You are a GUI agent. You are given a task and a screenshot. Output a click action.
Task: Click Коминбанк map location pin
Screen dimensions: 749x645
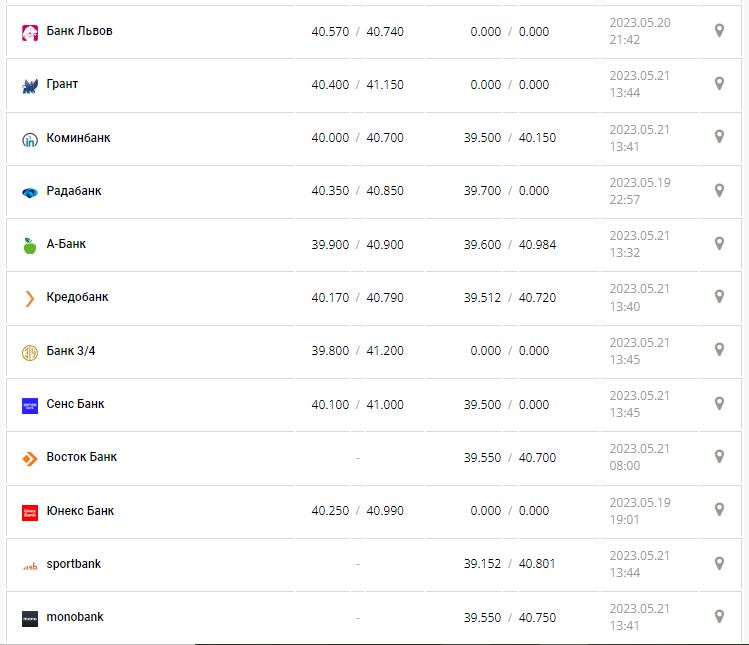click(x=719, y=137)
